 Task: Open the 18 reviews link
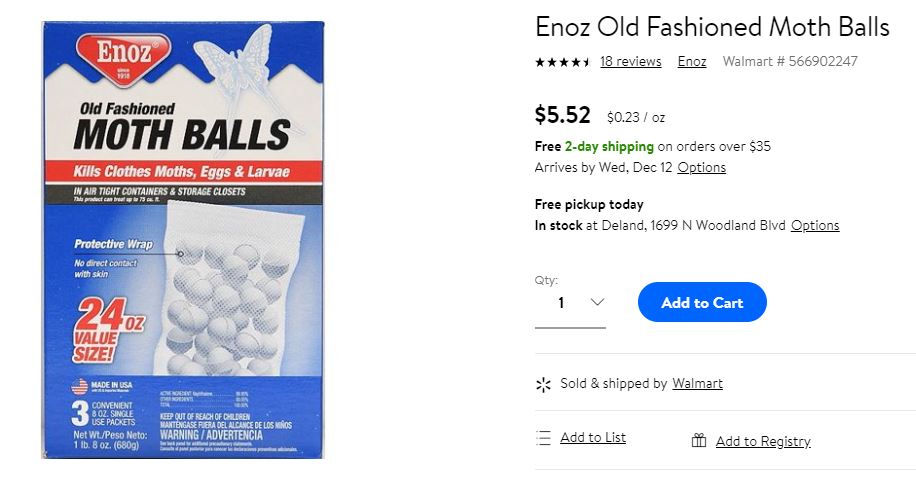(x=631, y=61)
